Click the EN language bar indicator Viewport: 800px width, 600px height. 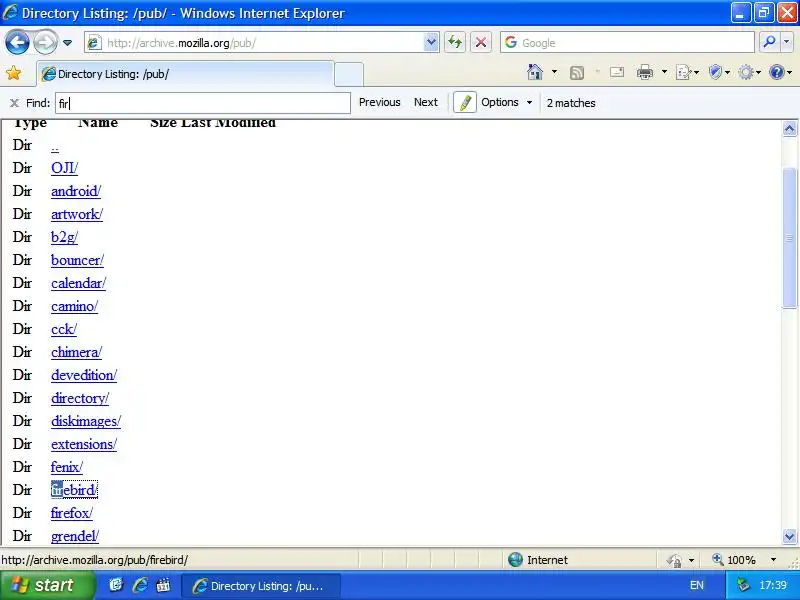pos(696,585)
